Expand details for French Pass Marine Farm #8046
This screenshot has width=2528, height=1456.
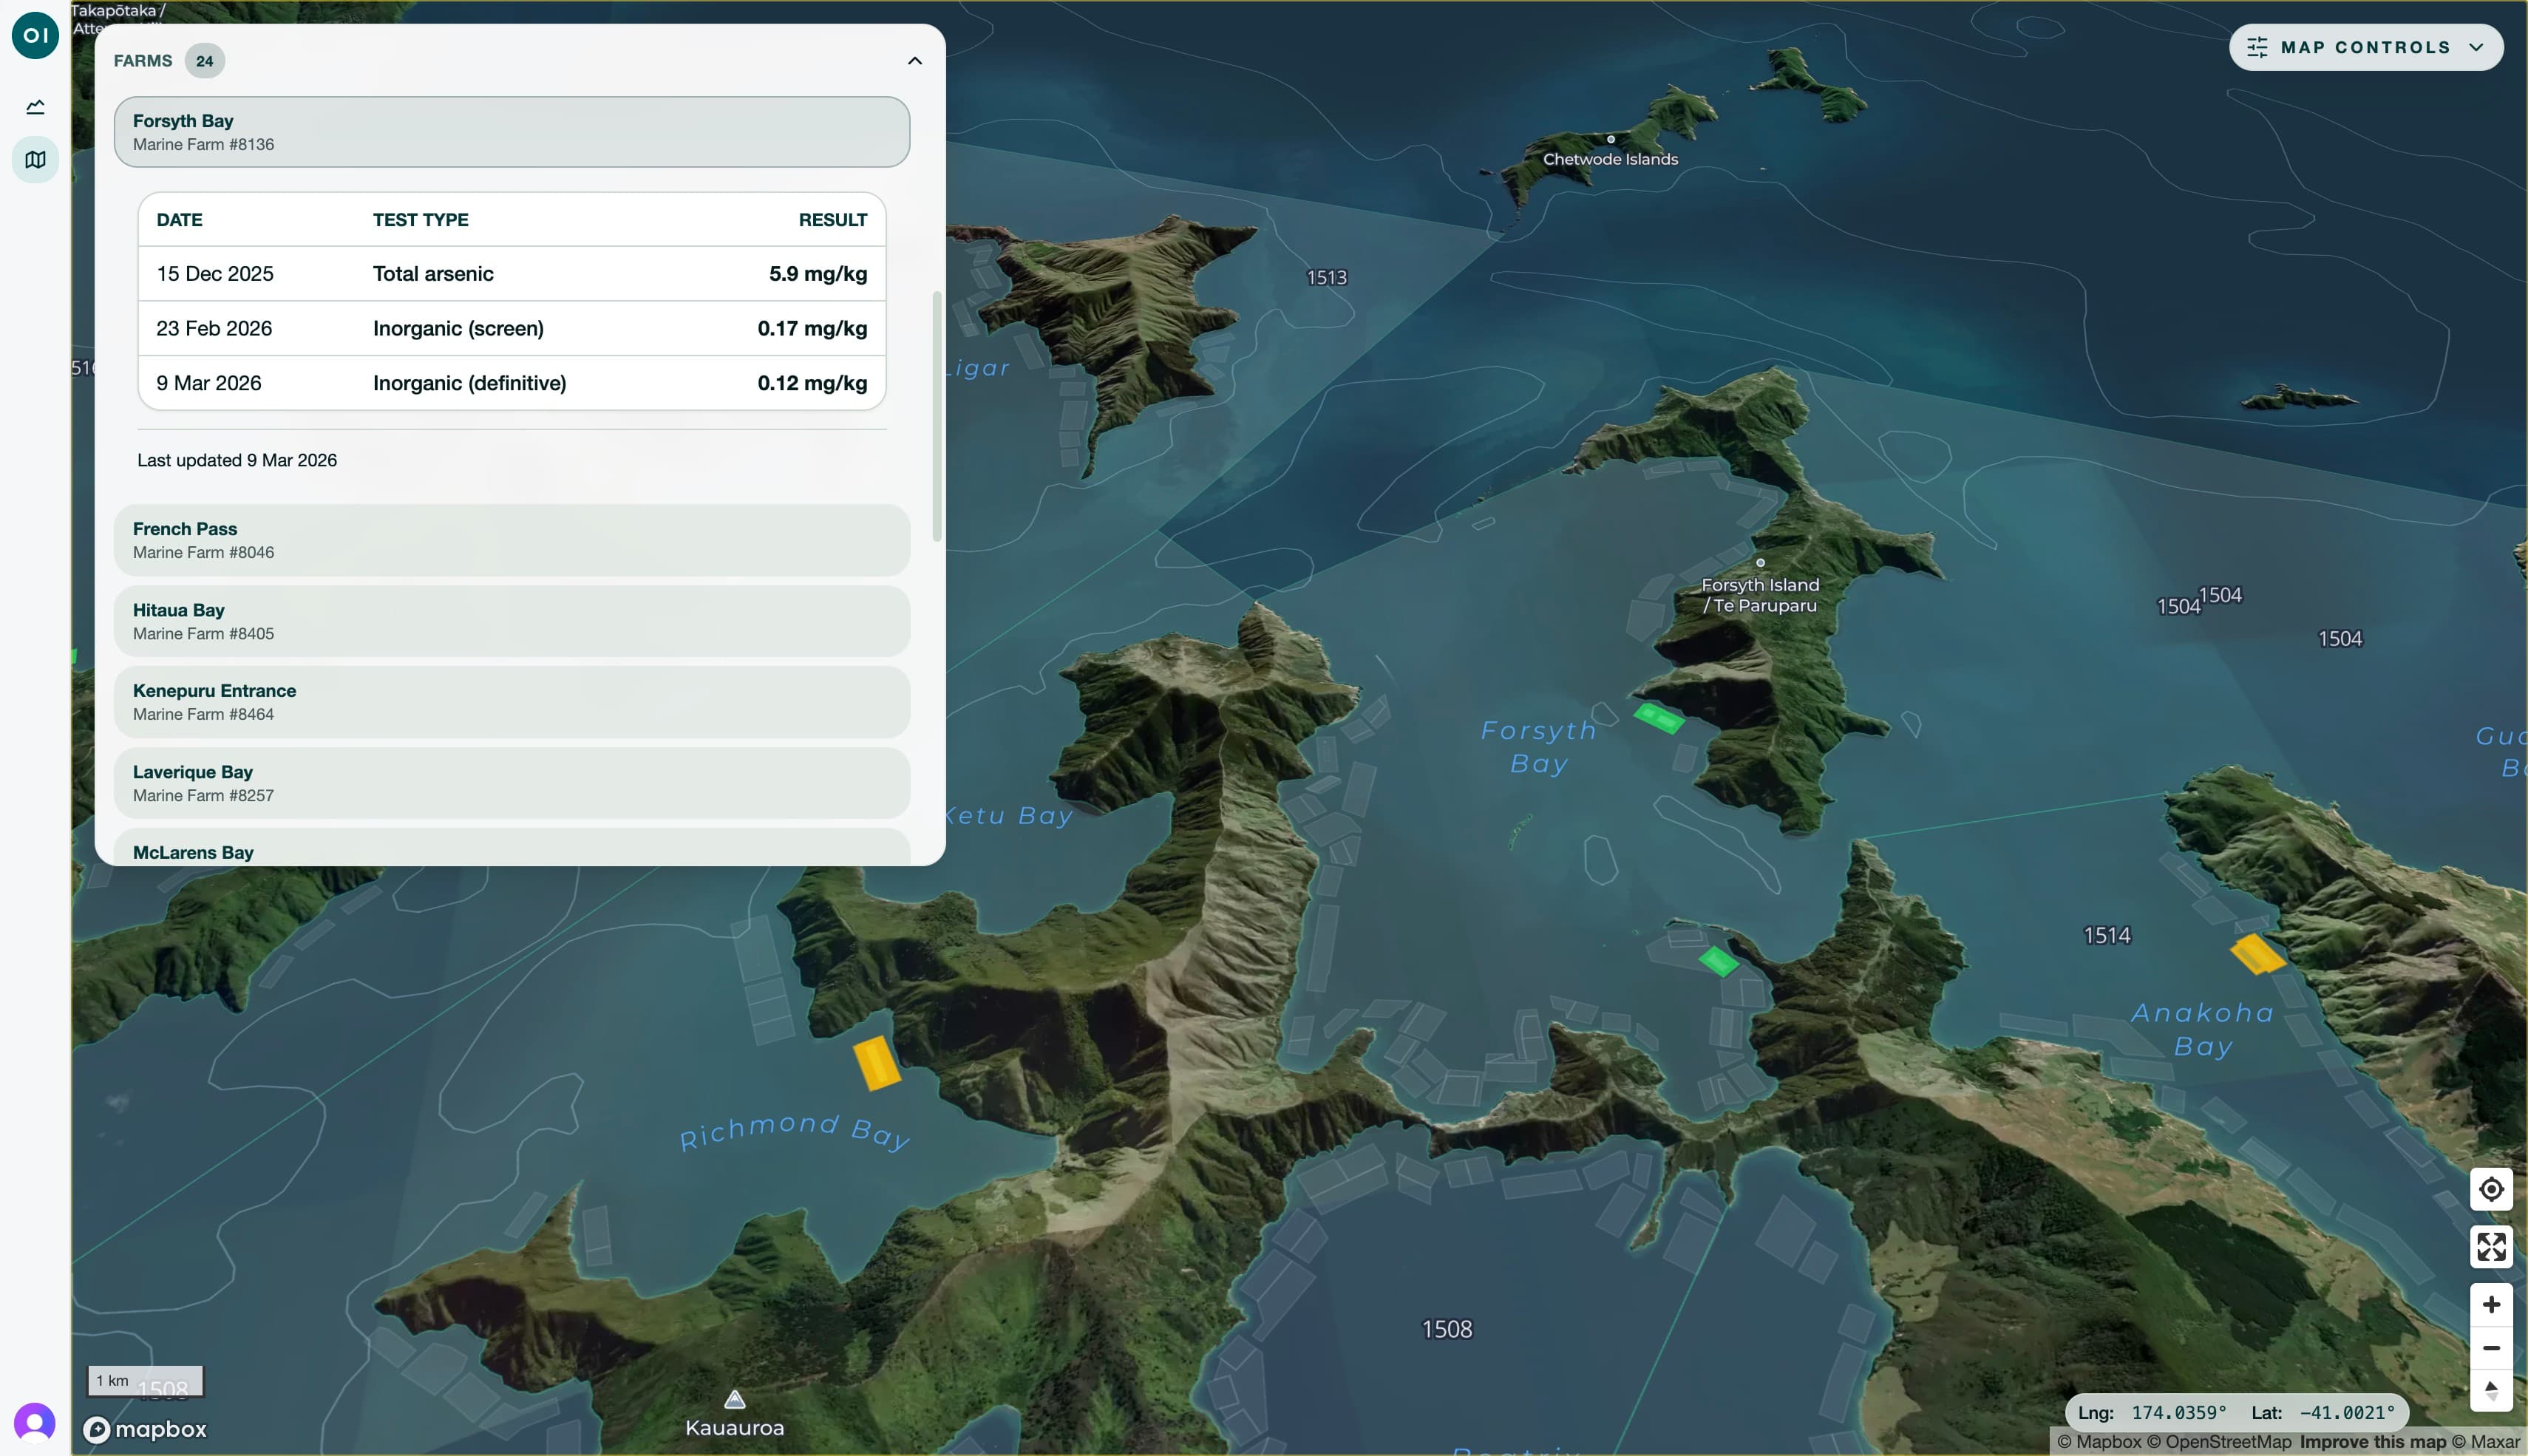click(511, 539)
